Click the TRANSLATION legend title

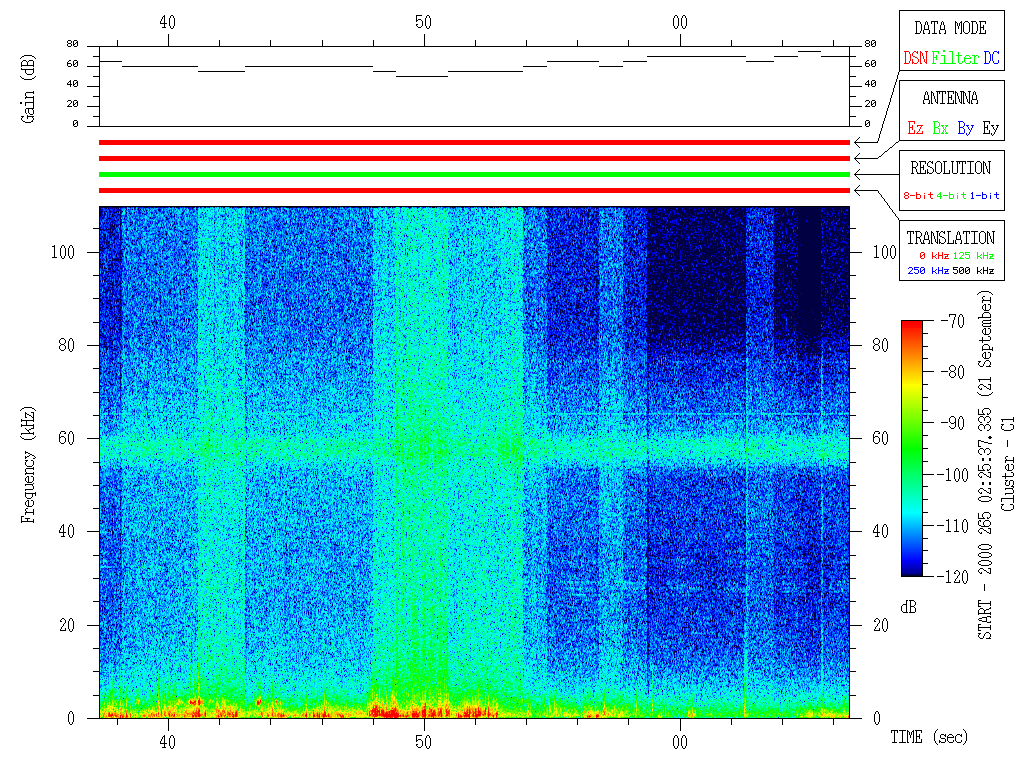click(x=950, y=238)
